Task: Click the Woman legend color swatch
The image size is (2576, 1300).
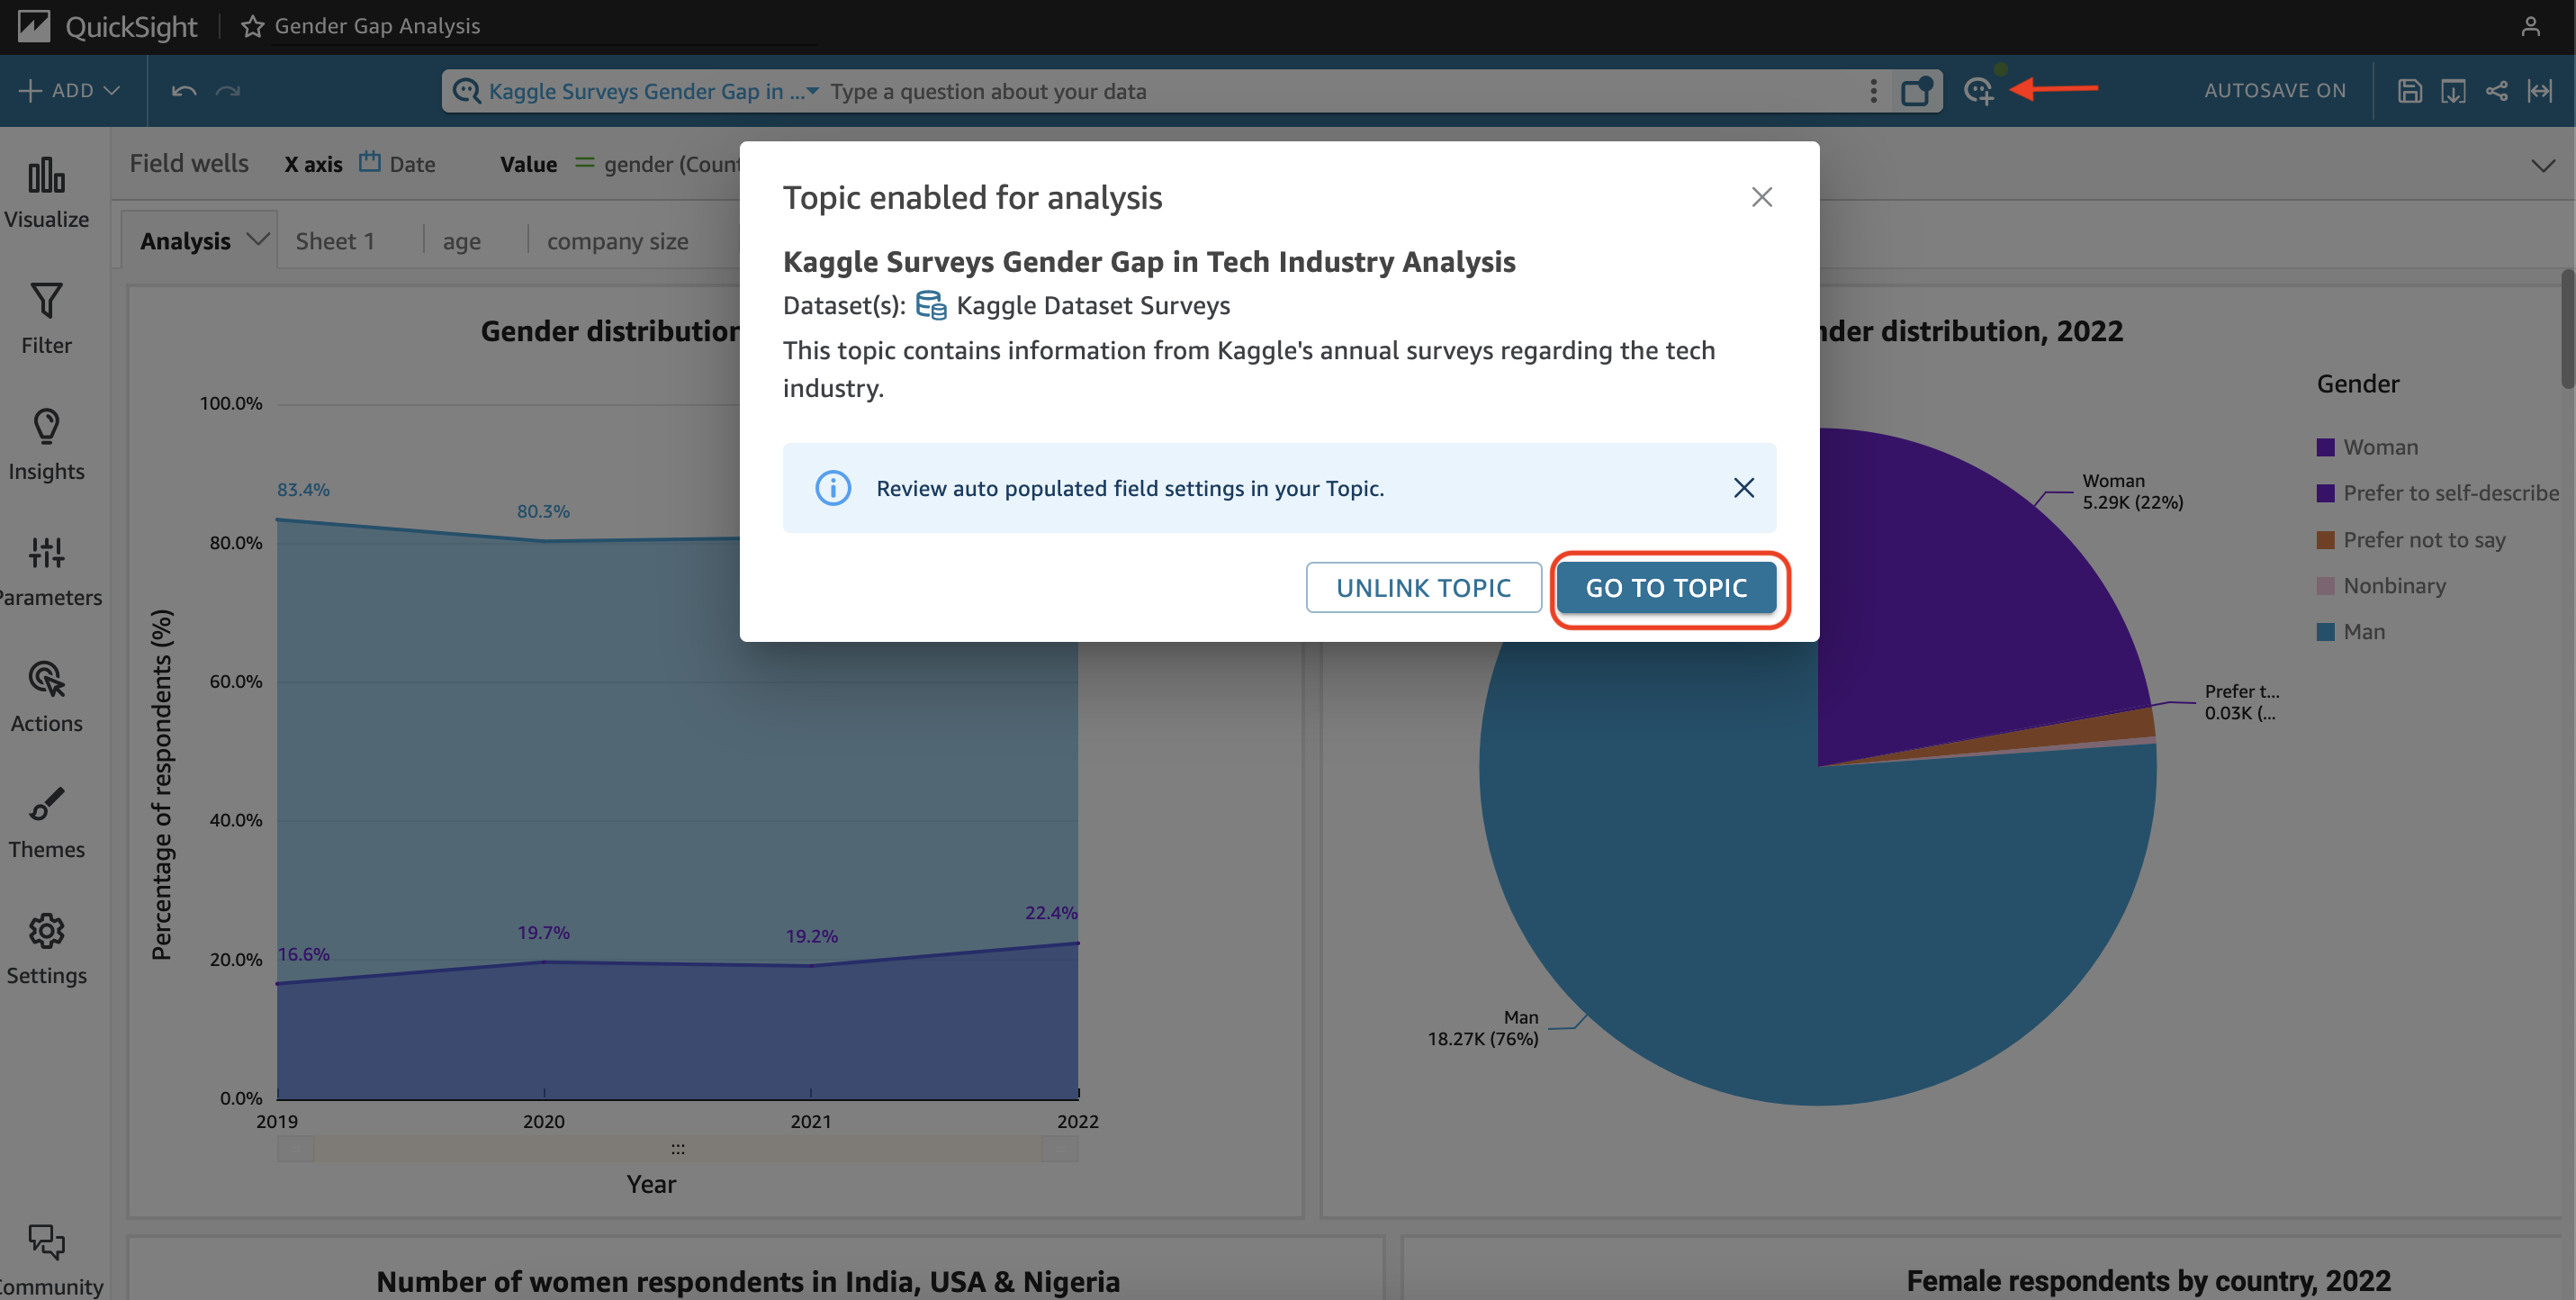Action: (2325, 447)
